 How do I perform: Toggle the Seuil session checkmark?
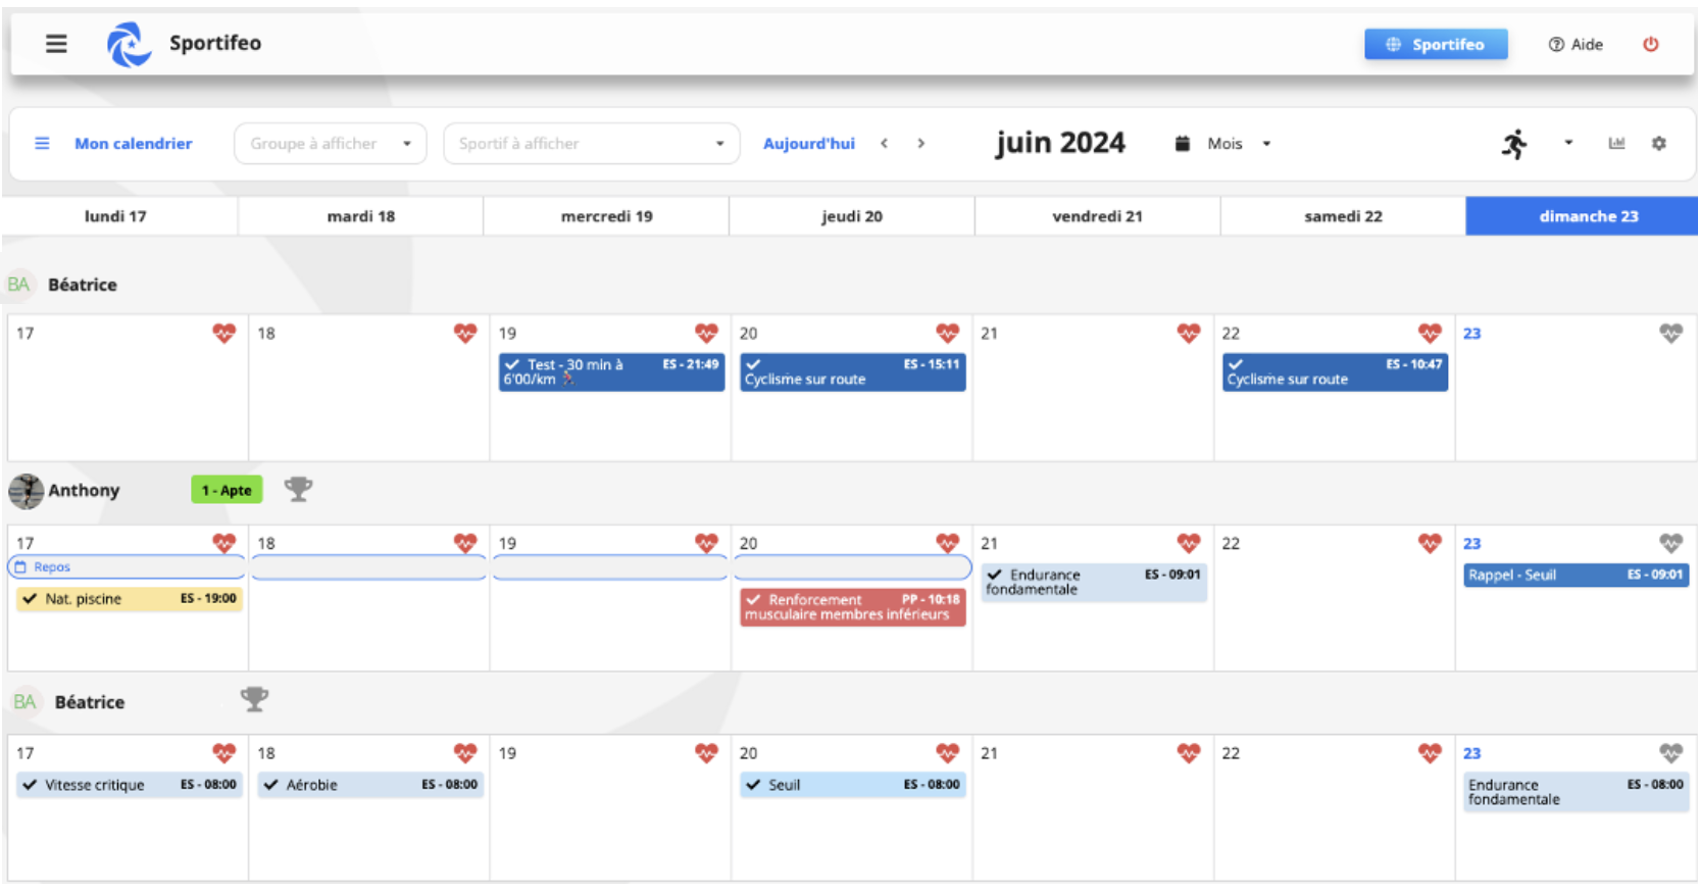point(753,785)
